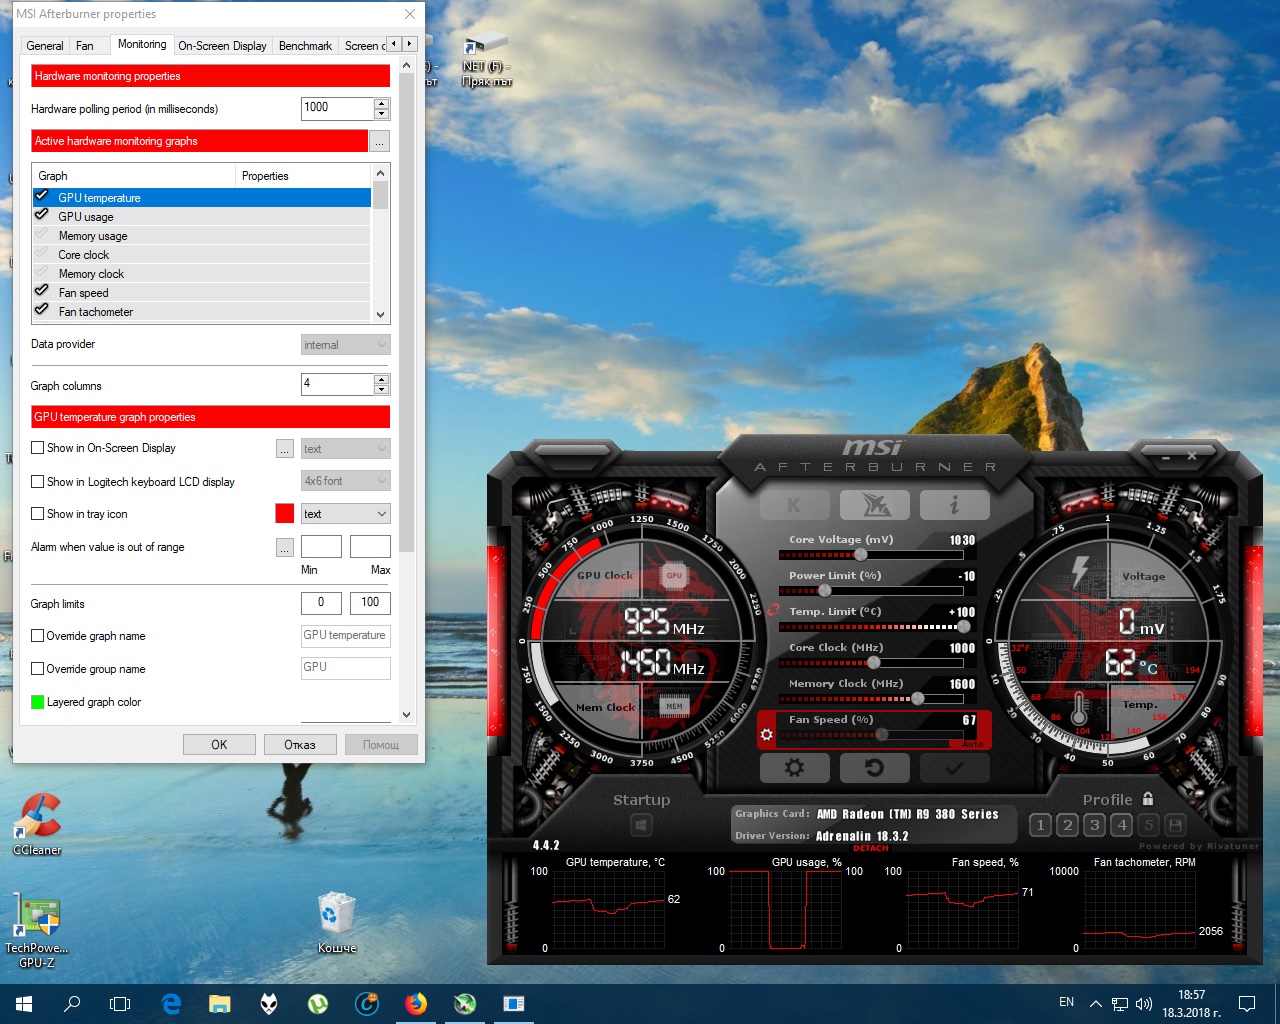Select profile slot 1

point(1040,825)
